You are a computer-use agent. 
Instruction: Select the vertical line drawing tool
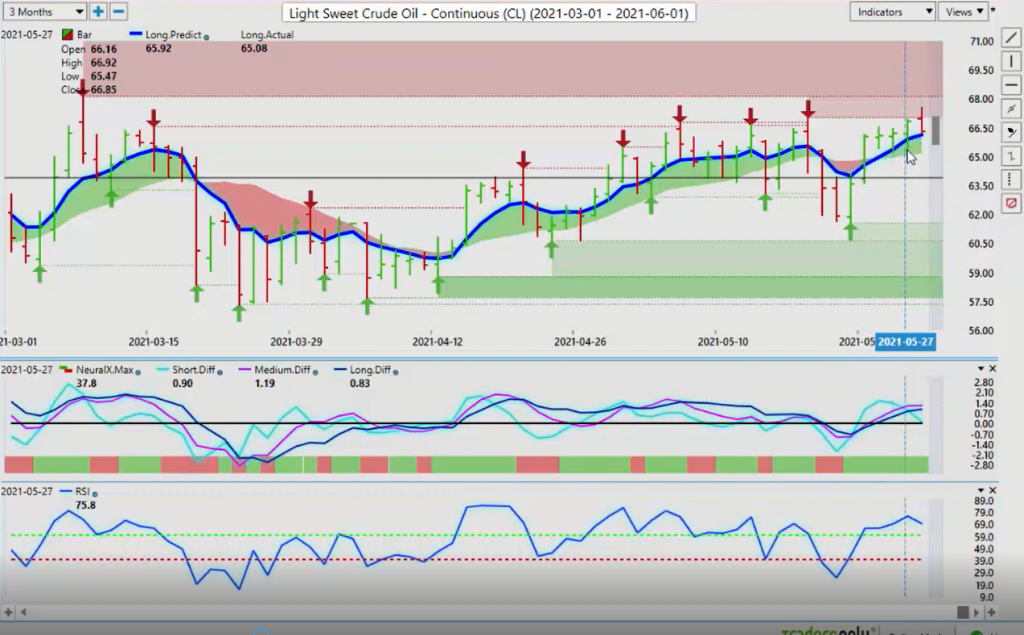pos(1010,61)
